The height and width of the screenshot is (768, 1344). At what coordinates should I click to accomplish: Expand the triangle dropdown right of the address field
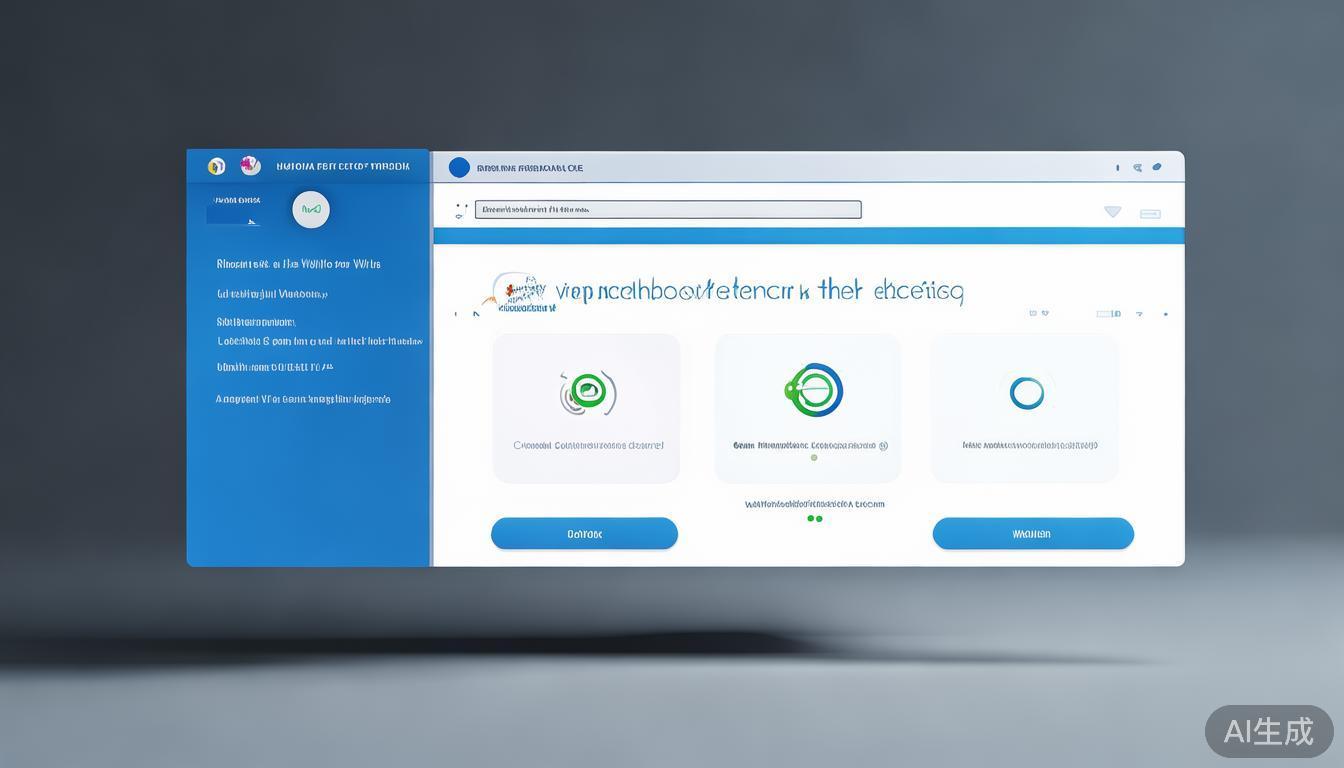[1112, 212]
